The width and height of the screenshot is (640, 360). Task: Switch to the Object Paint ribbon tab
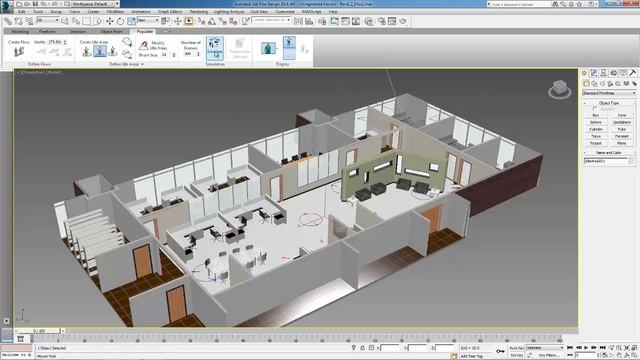click(111, 31)
